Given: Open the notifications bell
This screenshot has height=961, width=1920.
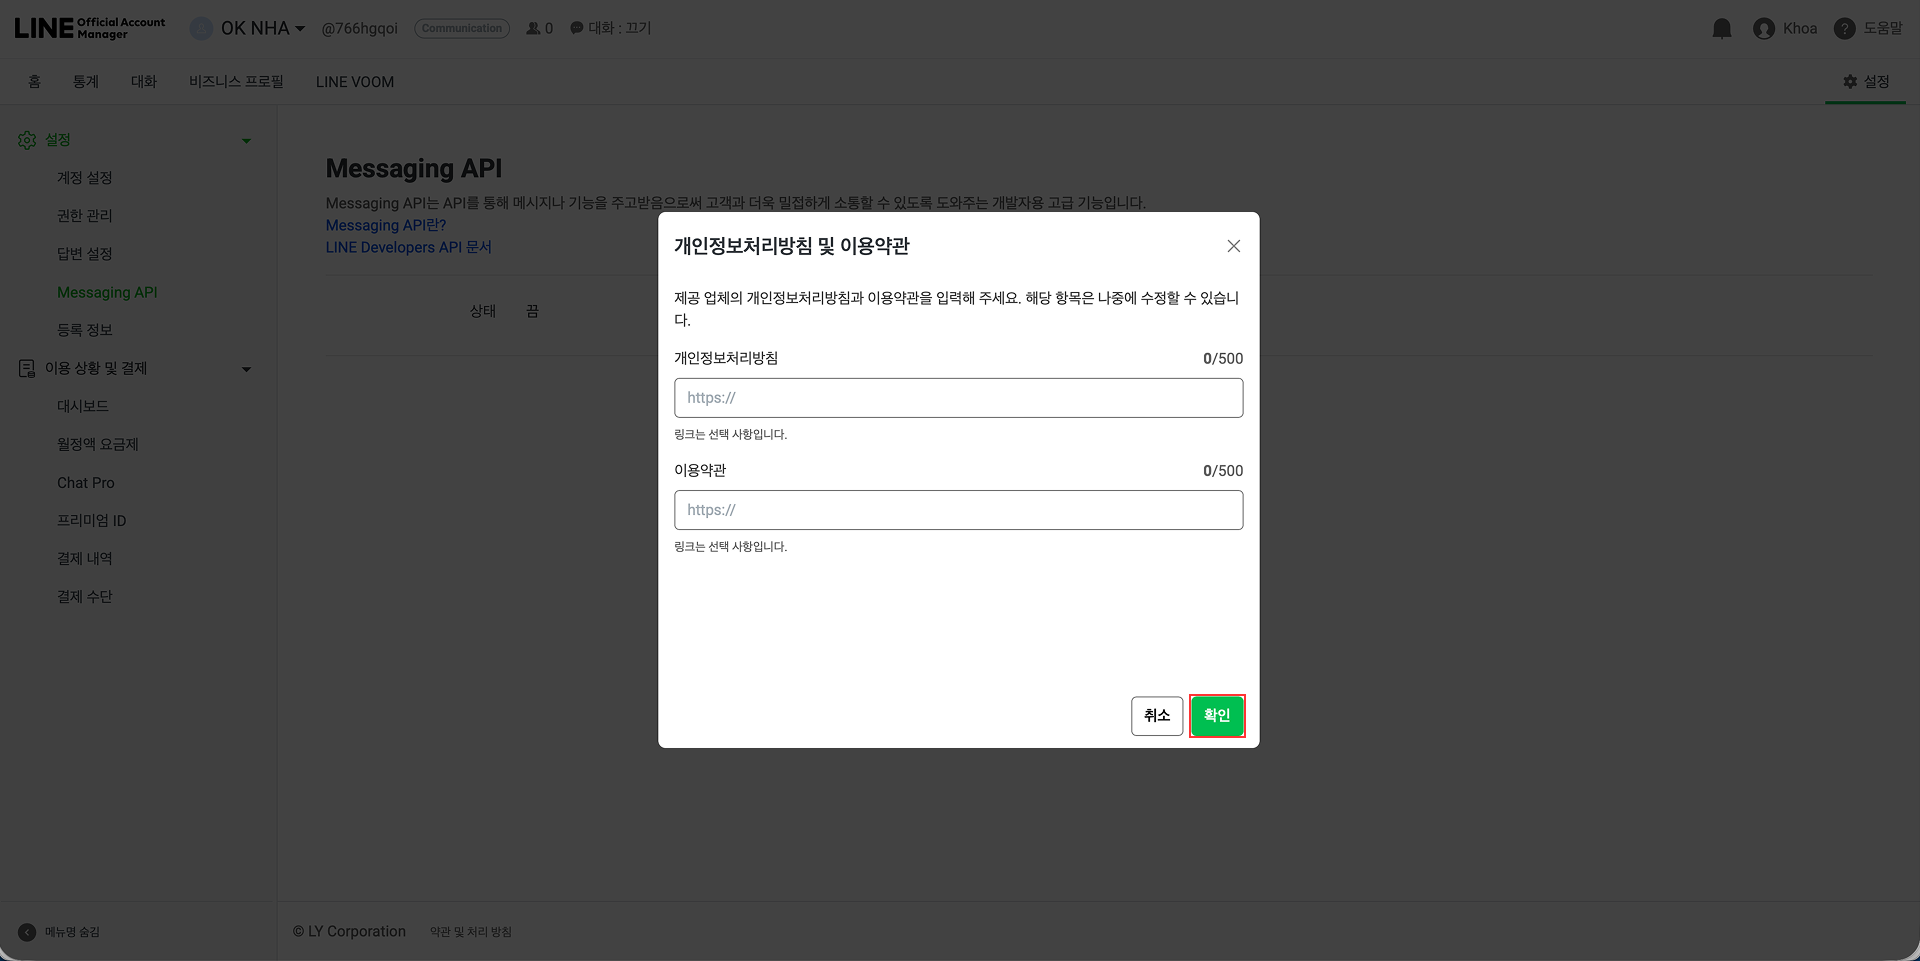Looking at the screenshot, I should click(x=1722, y=28).
